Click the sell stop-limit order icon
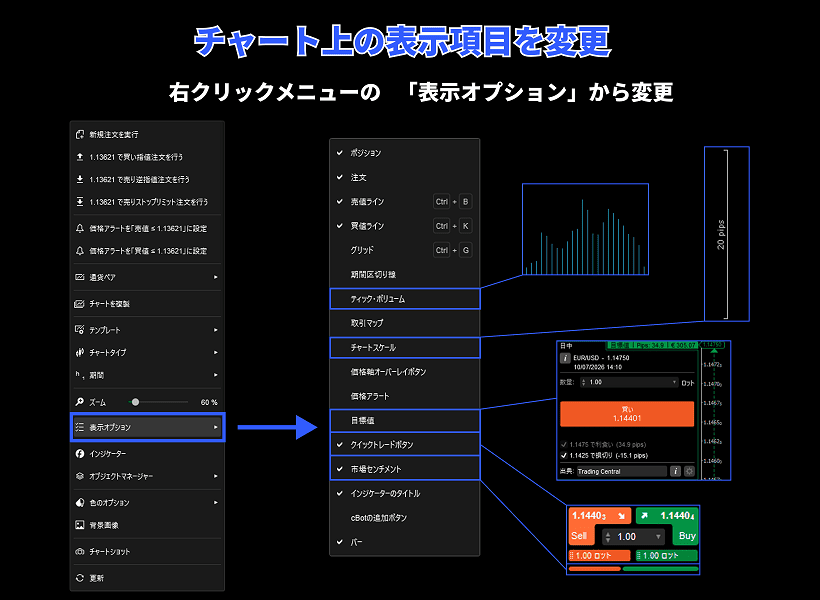820x600 pixels. [80, 202]
